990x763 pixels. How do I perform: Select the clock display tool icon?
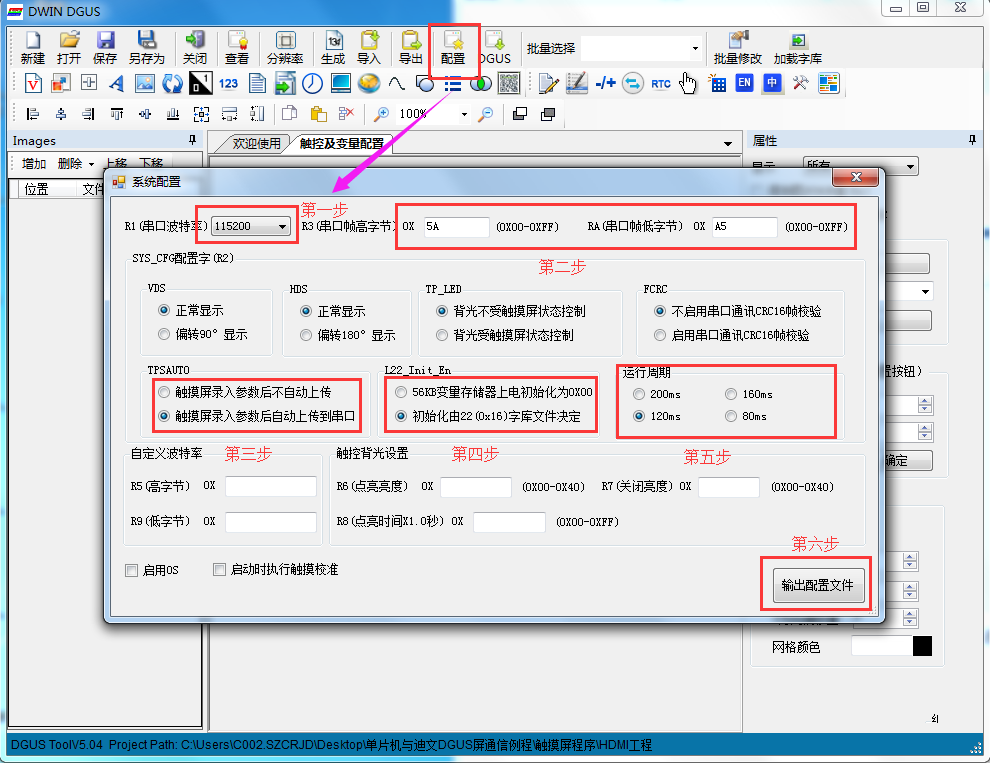click(312, 83)
